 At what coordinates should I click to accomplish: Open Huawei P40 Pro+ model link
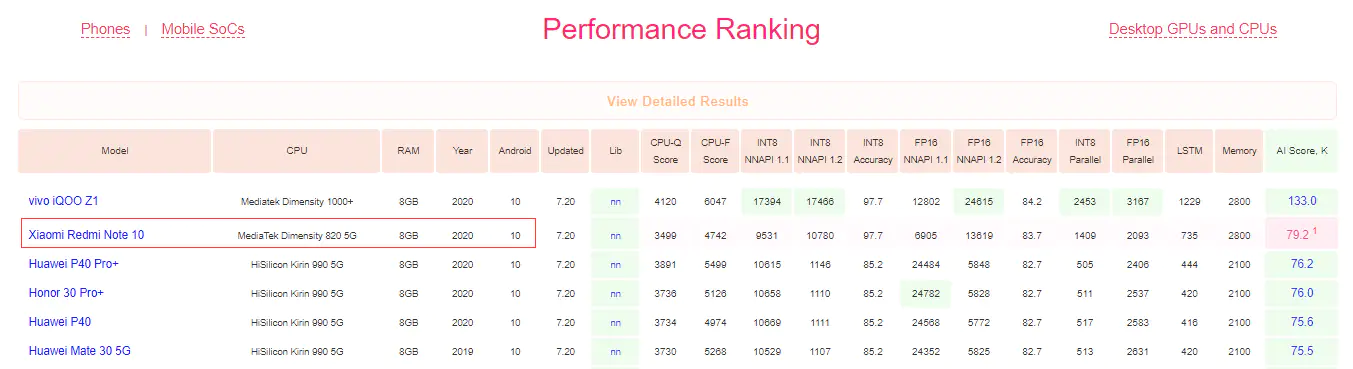(75, 264)
